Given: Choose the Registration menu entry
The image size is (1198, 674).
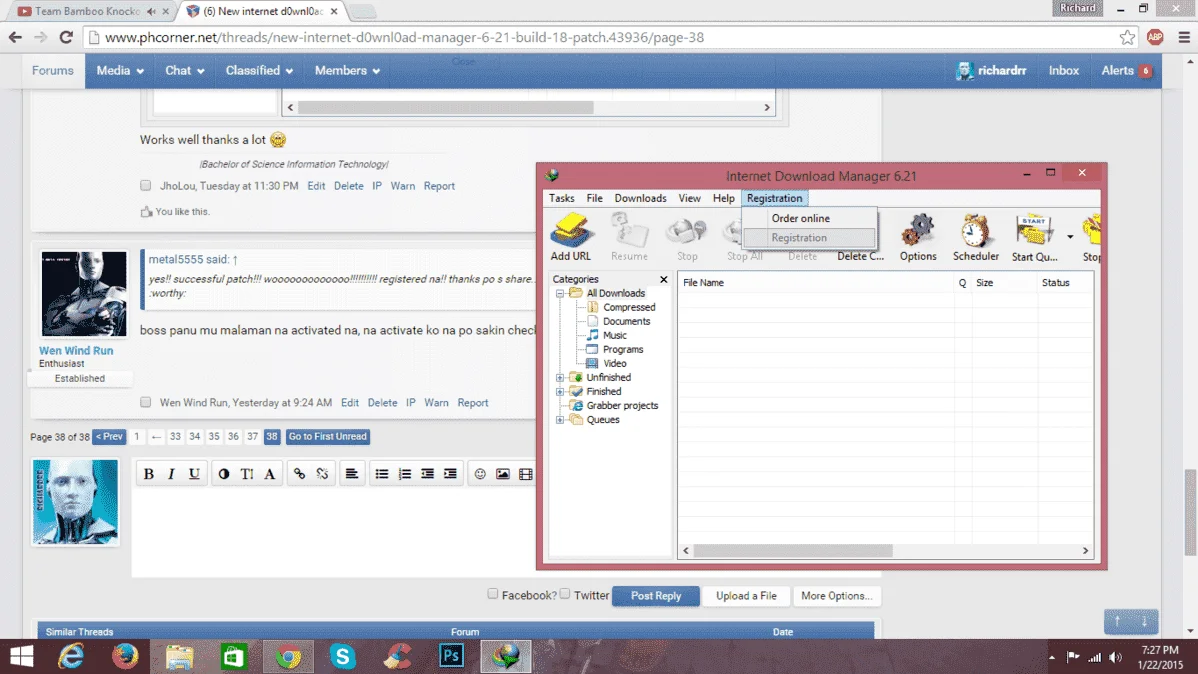Looking at the screenshot, I should [809, 238].
